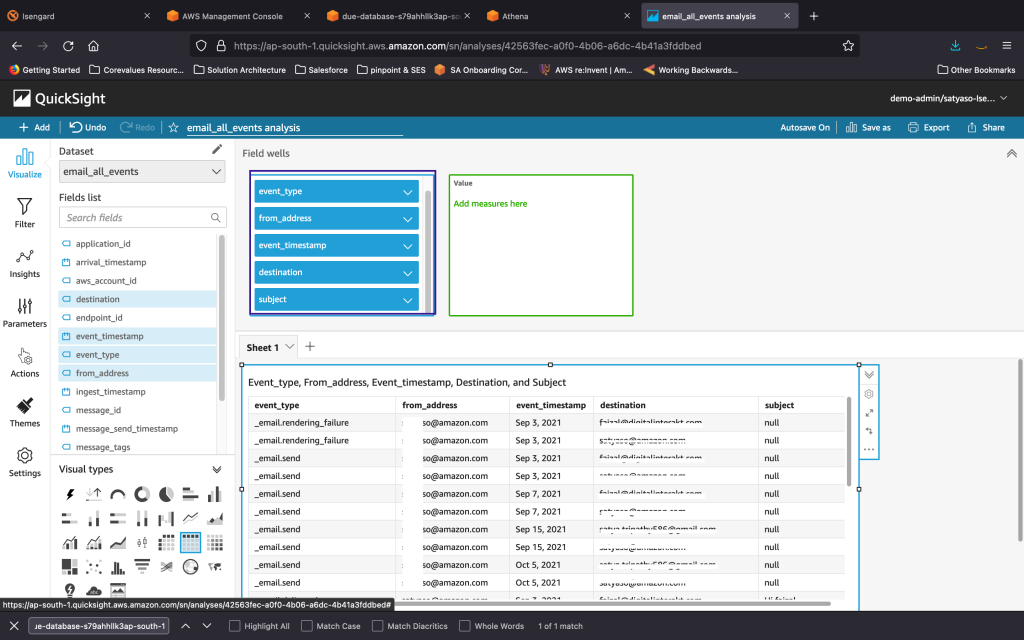This screenshot has width=1024, height=640.
Task: Open the Themes panel
Action: 25,411
